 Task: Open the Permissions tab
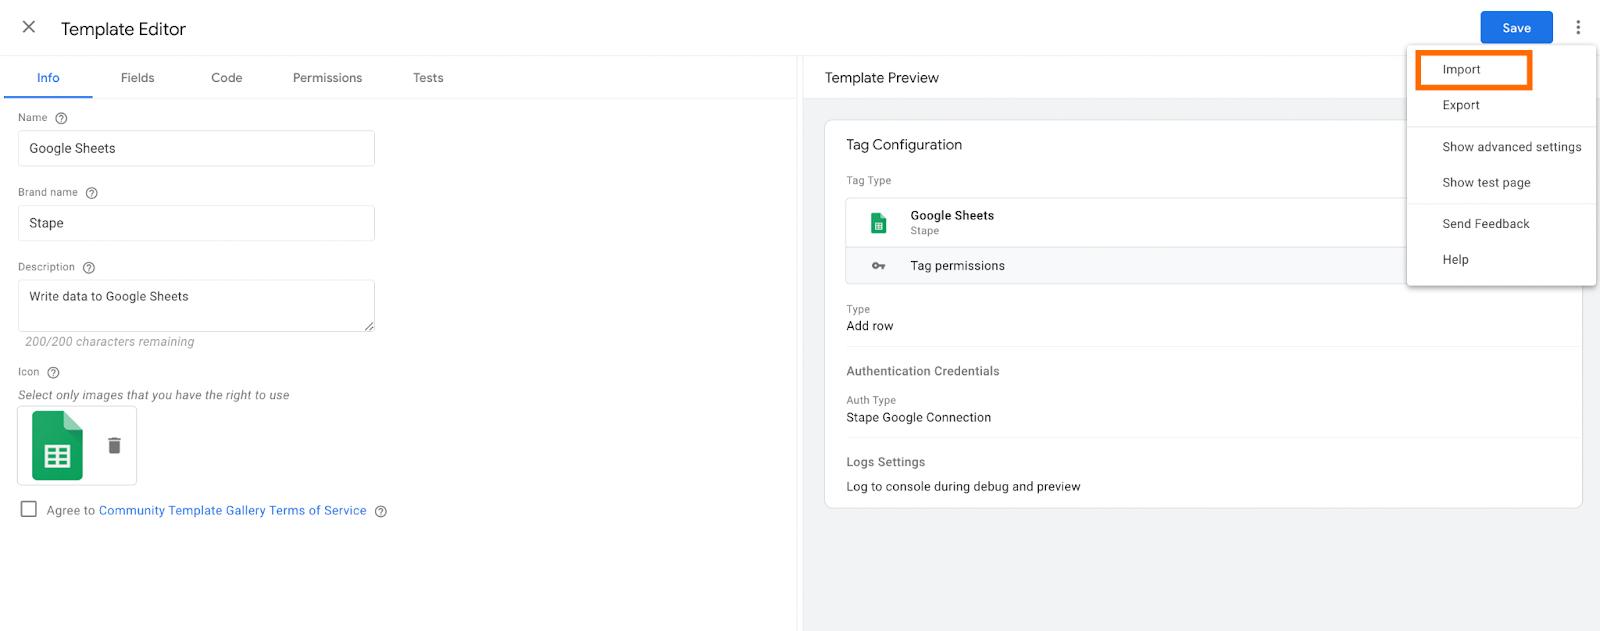pos(328,78)
